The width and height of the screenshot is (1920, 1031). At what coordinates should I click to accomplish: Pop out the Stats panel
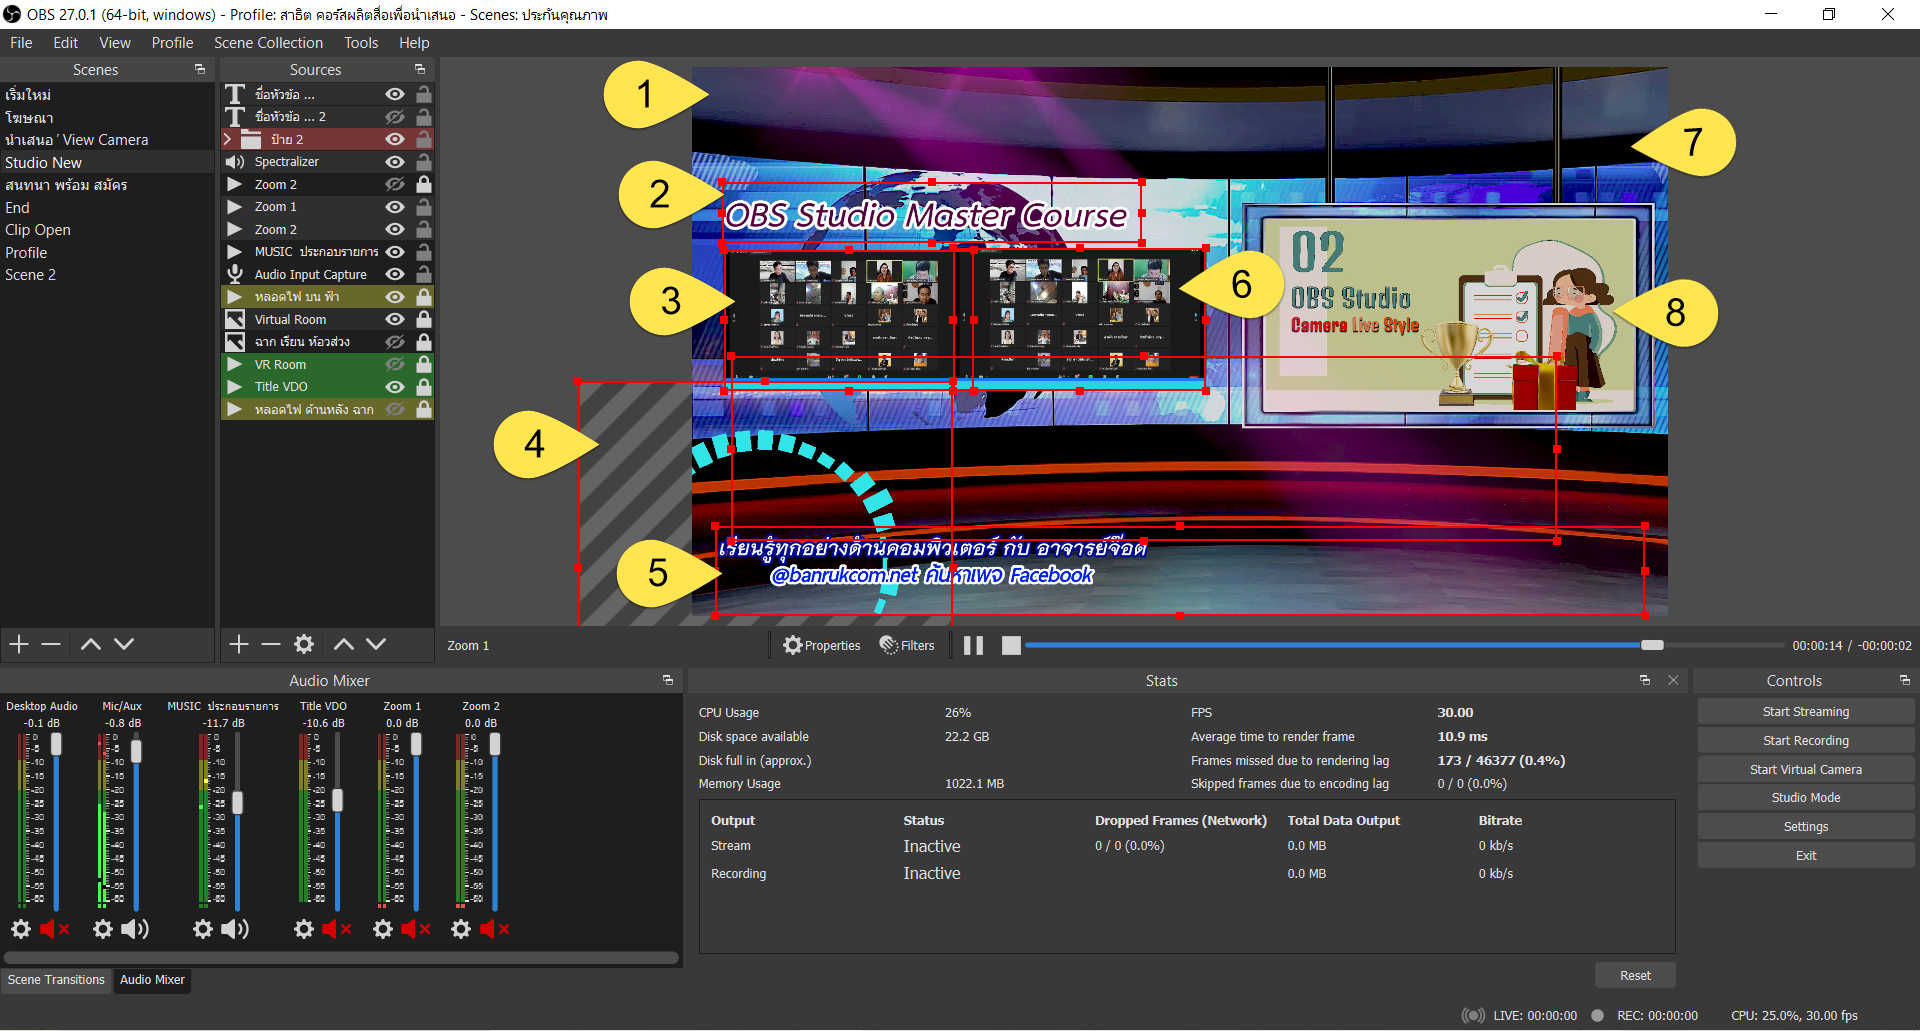tap(1643, 680)
